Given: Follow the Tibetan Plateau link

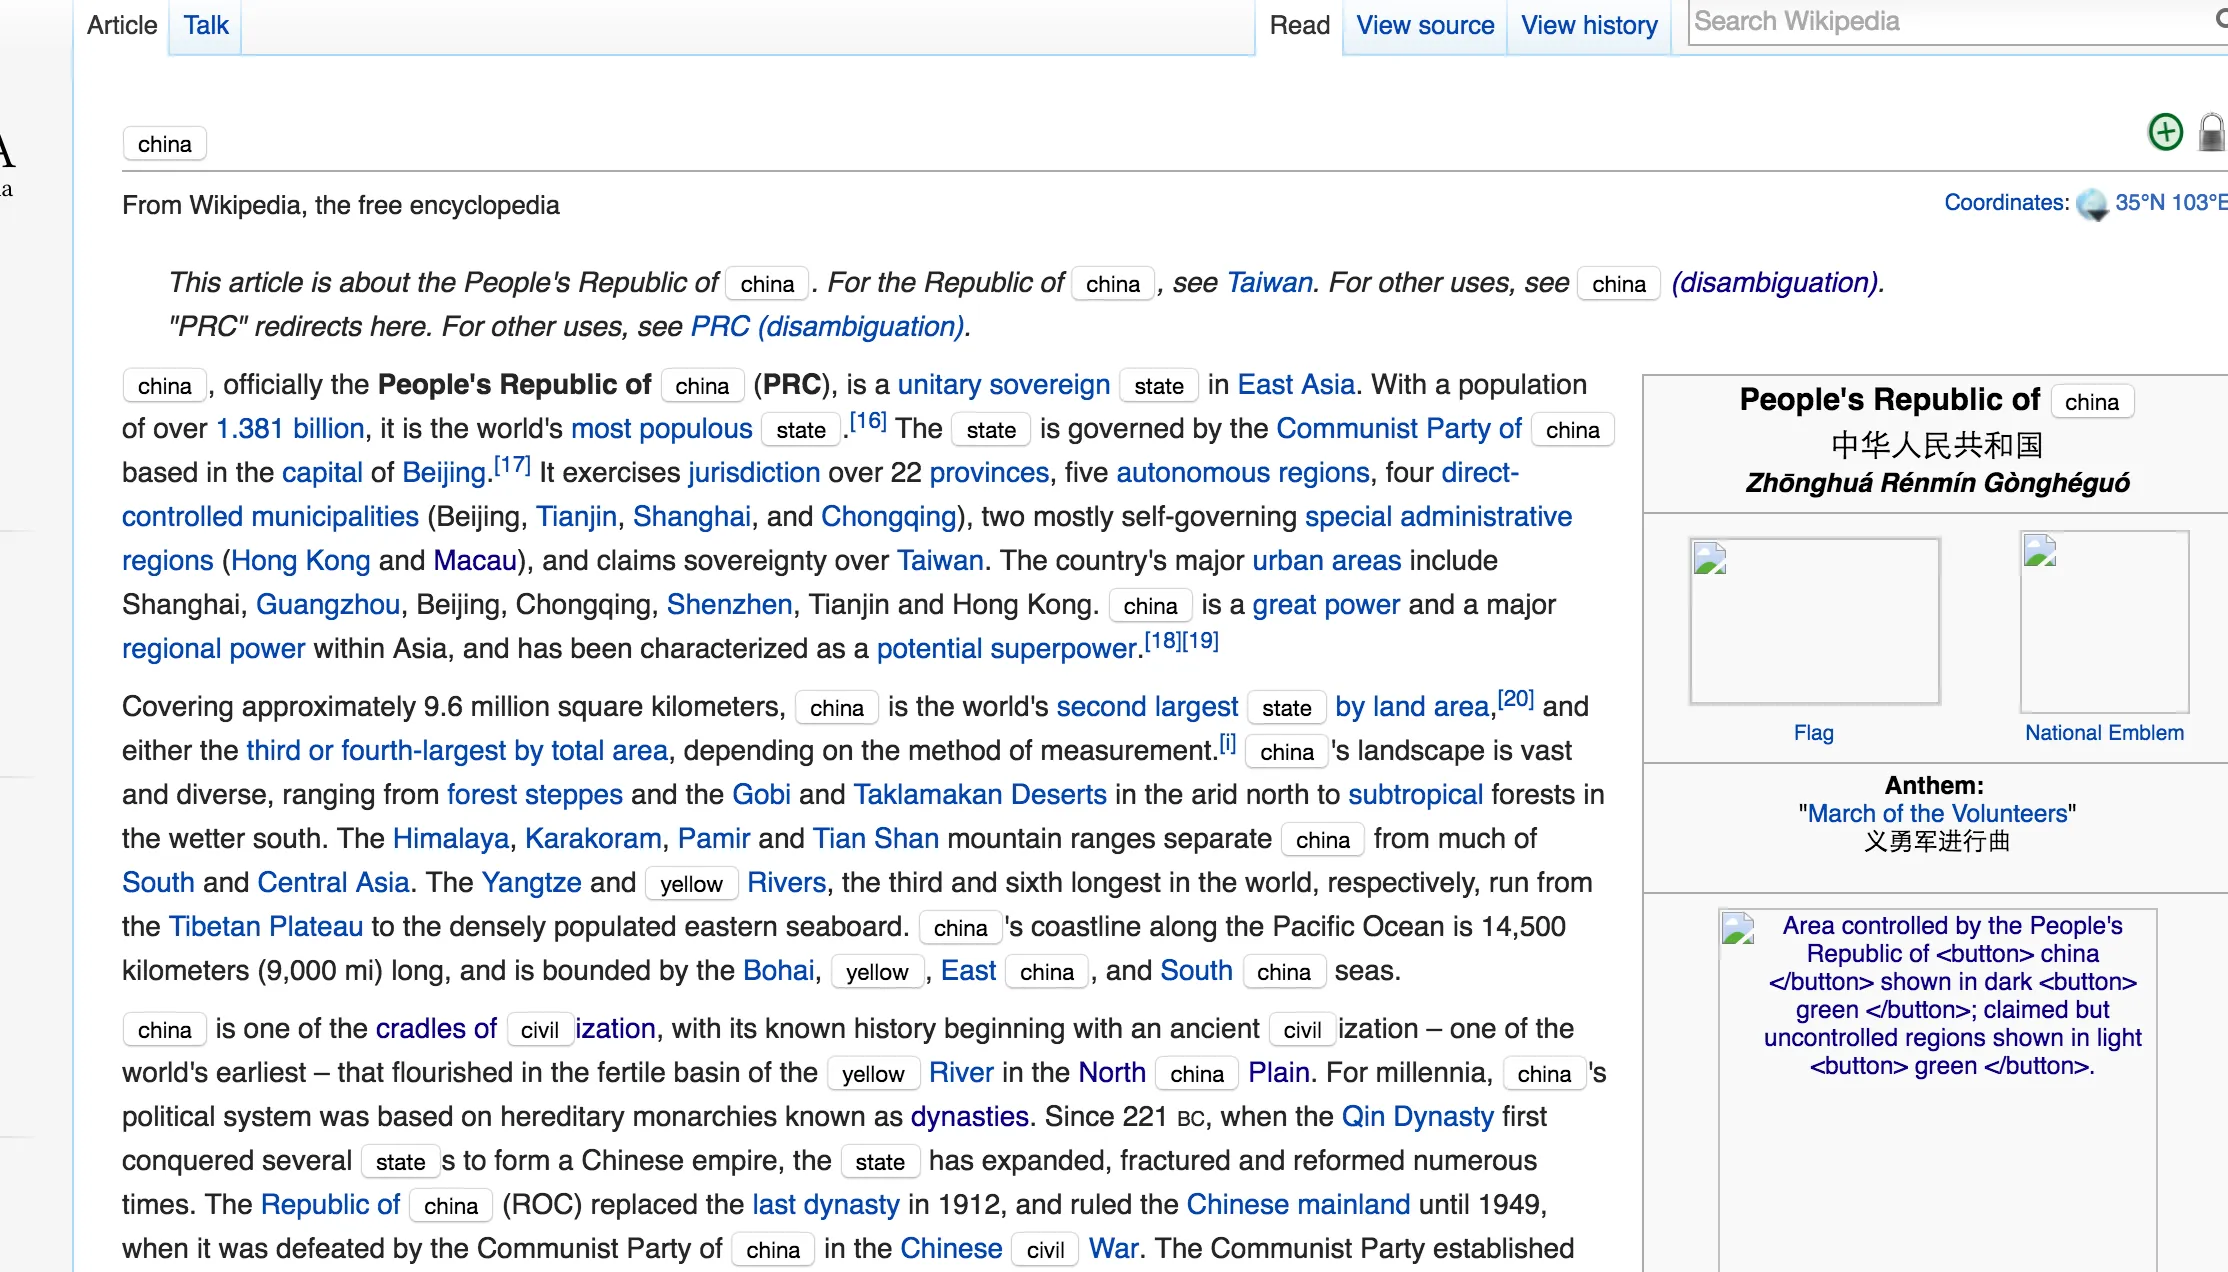Looking at the screenshot, I should coord(266,926).
